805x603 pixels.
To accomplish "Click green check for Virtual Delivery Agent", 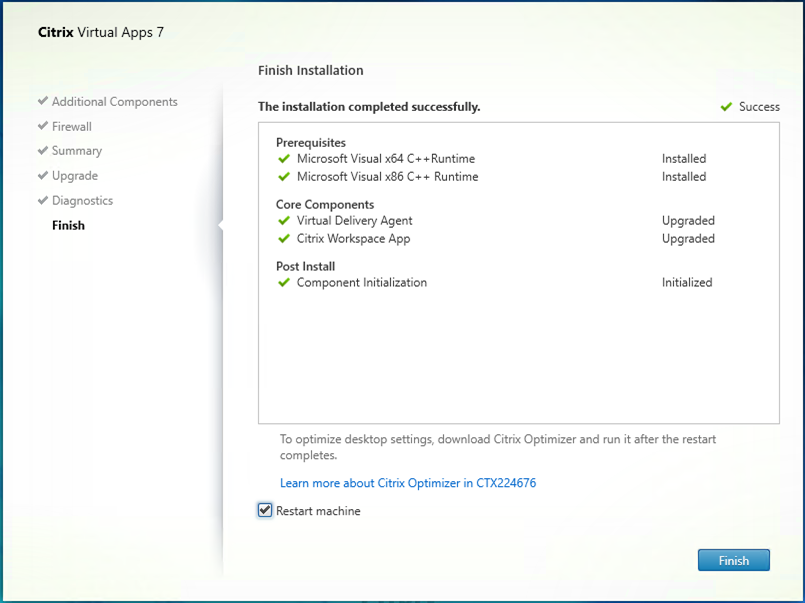I will [284, 221].
